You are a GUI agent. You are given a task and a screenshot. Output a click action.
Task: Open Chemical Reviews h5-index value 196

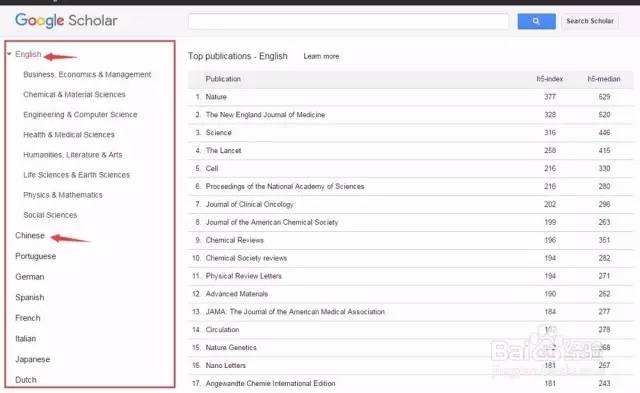click(x=550, y=240)
